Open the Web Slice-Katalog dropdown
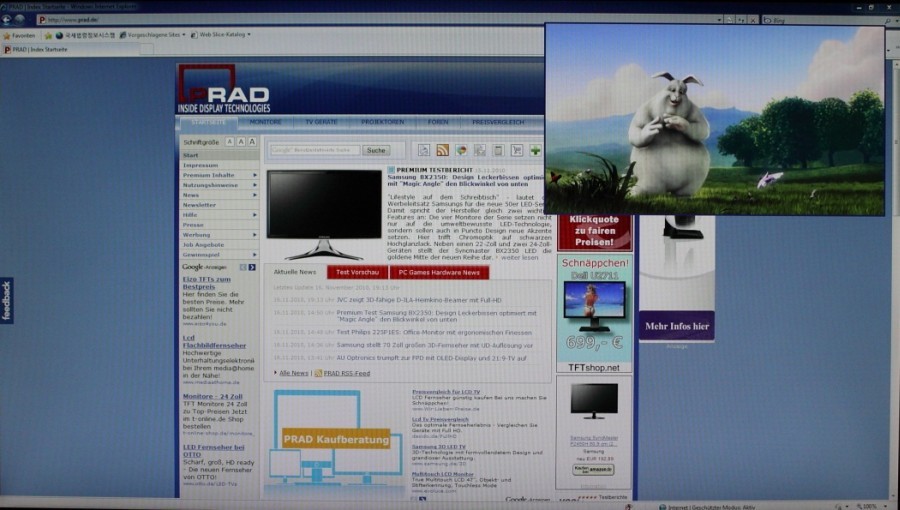This screenshot has width=900, height=510. pos(221,34)
